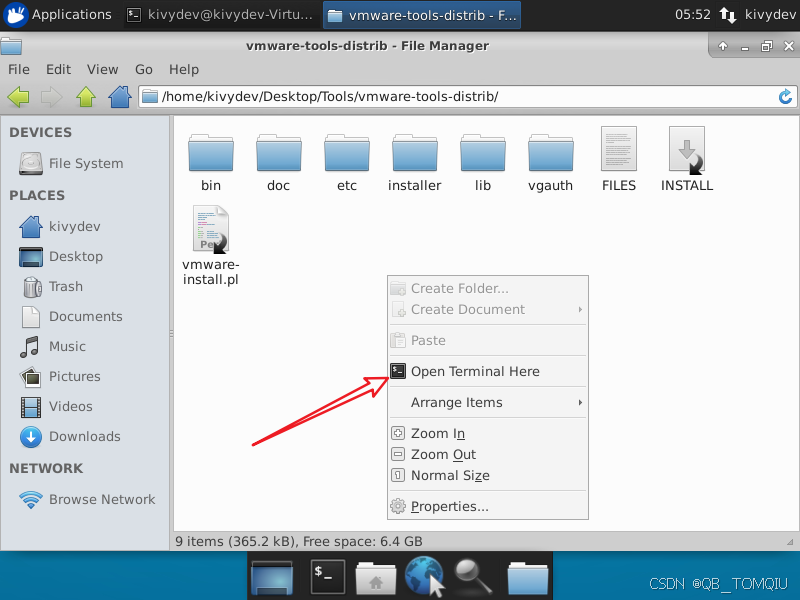This screenshot has width=800, height=600.
Task: Click the window menu icon in titlebar
Action: pyautogui.click(x=11, y=46)
